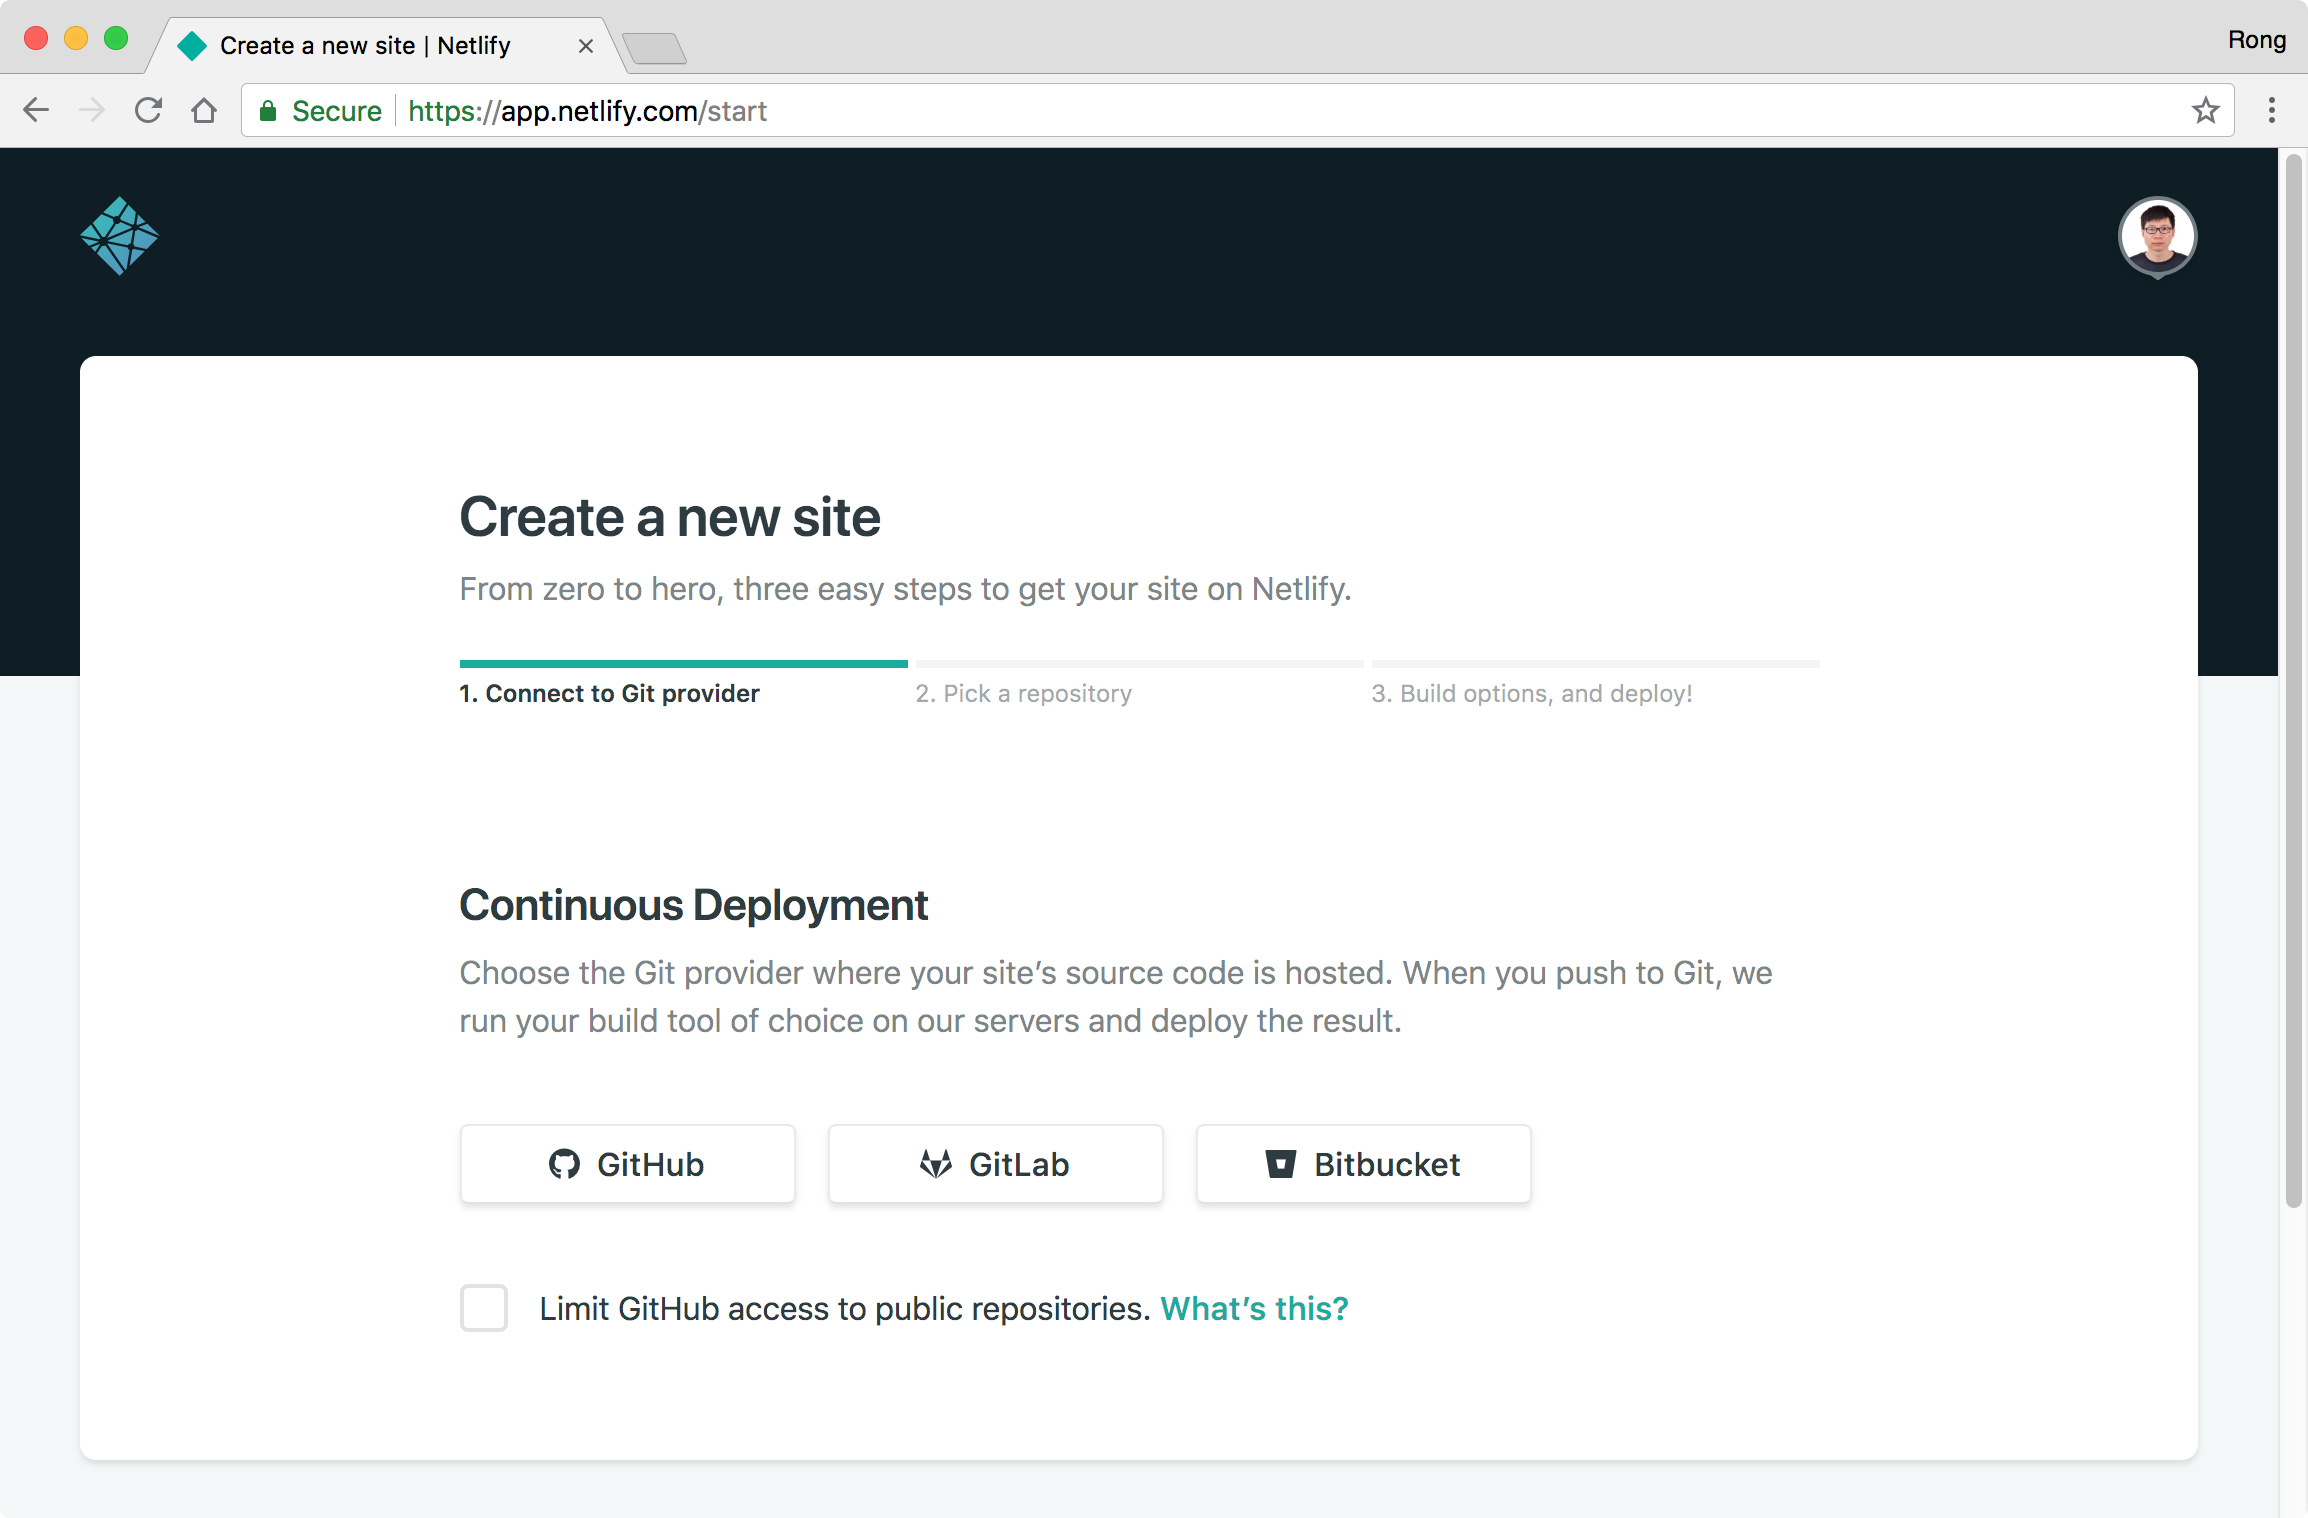Close the Netlify tab
This screenshot has height=1518, width=2308.
click(586, 46)
